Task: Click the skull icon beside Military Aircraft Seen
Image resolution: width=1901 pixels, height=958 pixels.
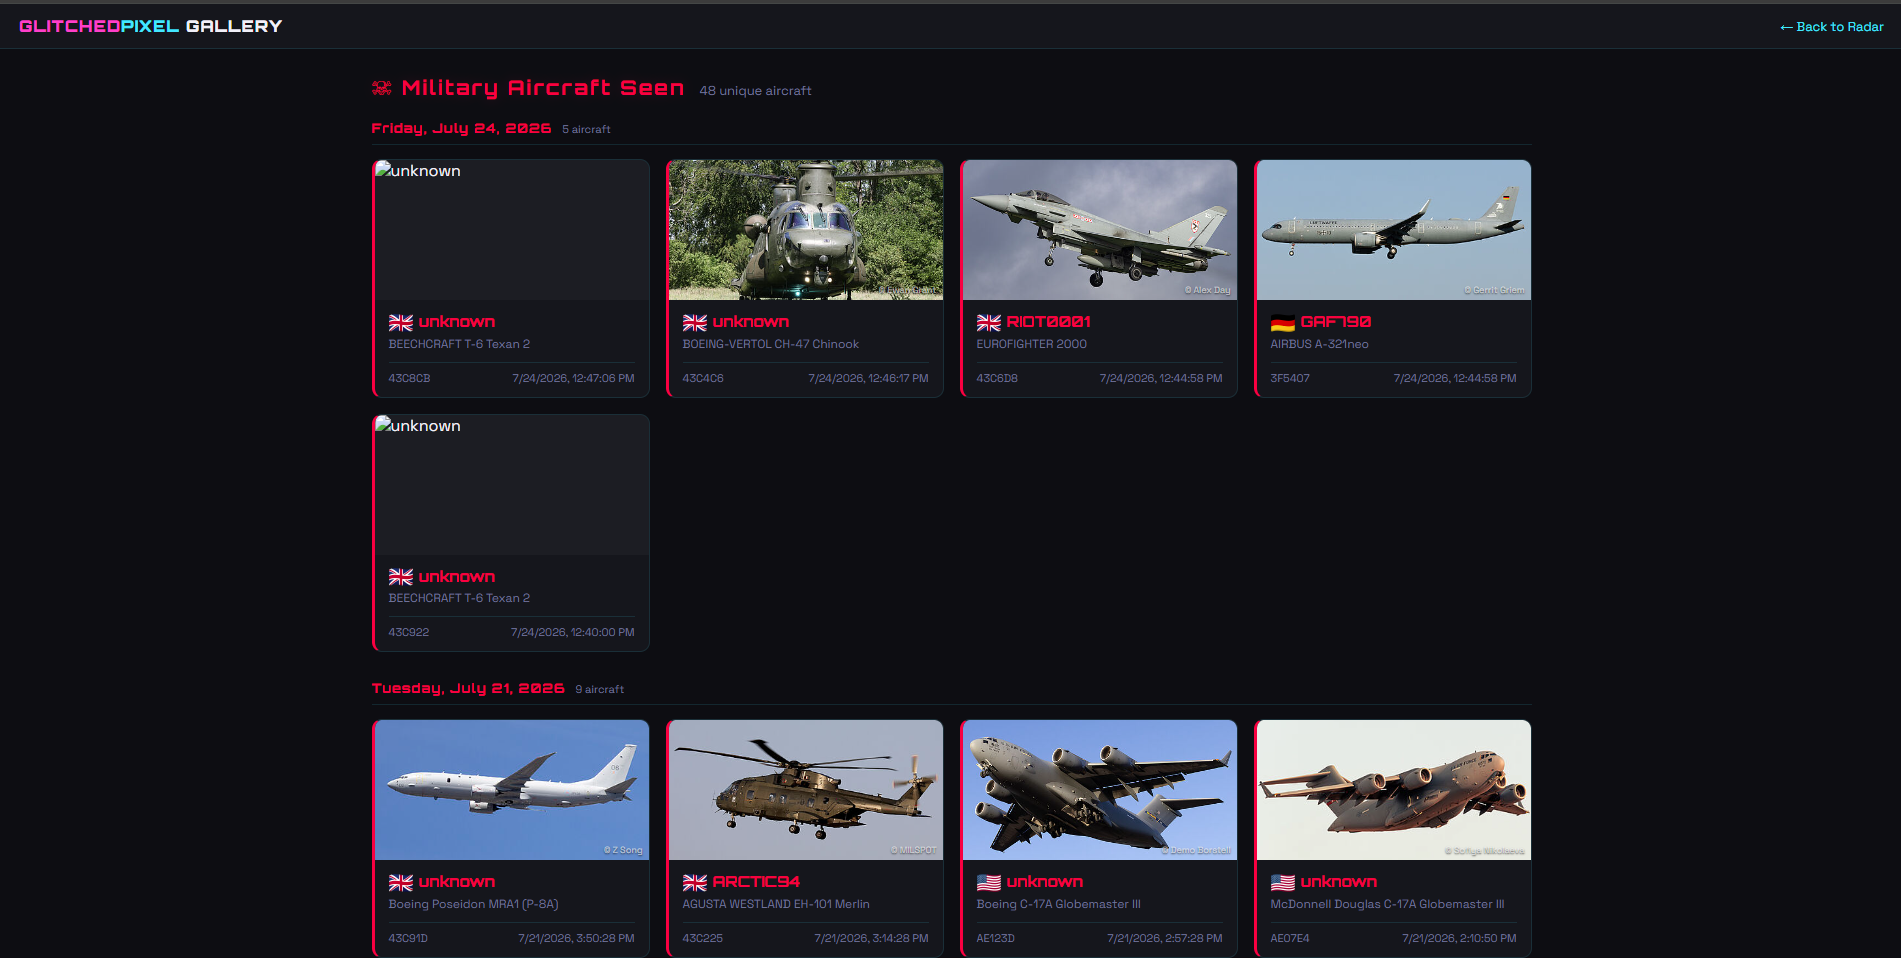Action: [x=382, y=89]
